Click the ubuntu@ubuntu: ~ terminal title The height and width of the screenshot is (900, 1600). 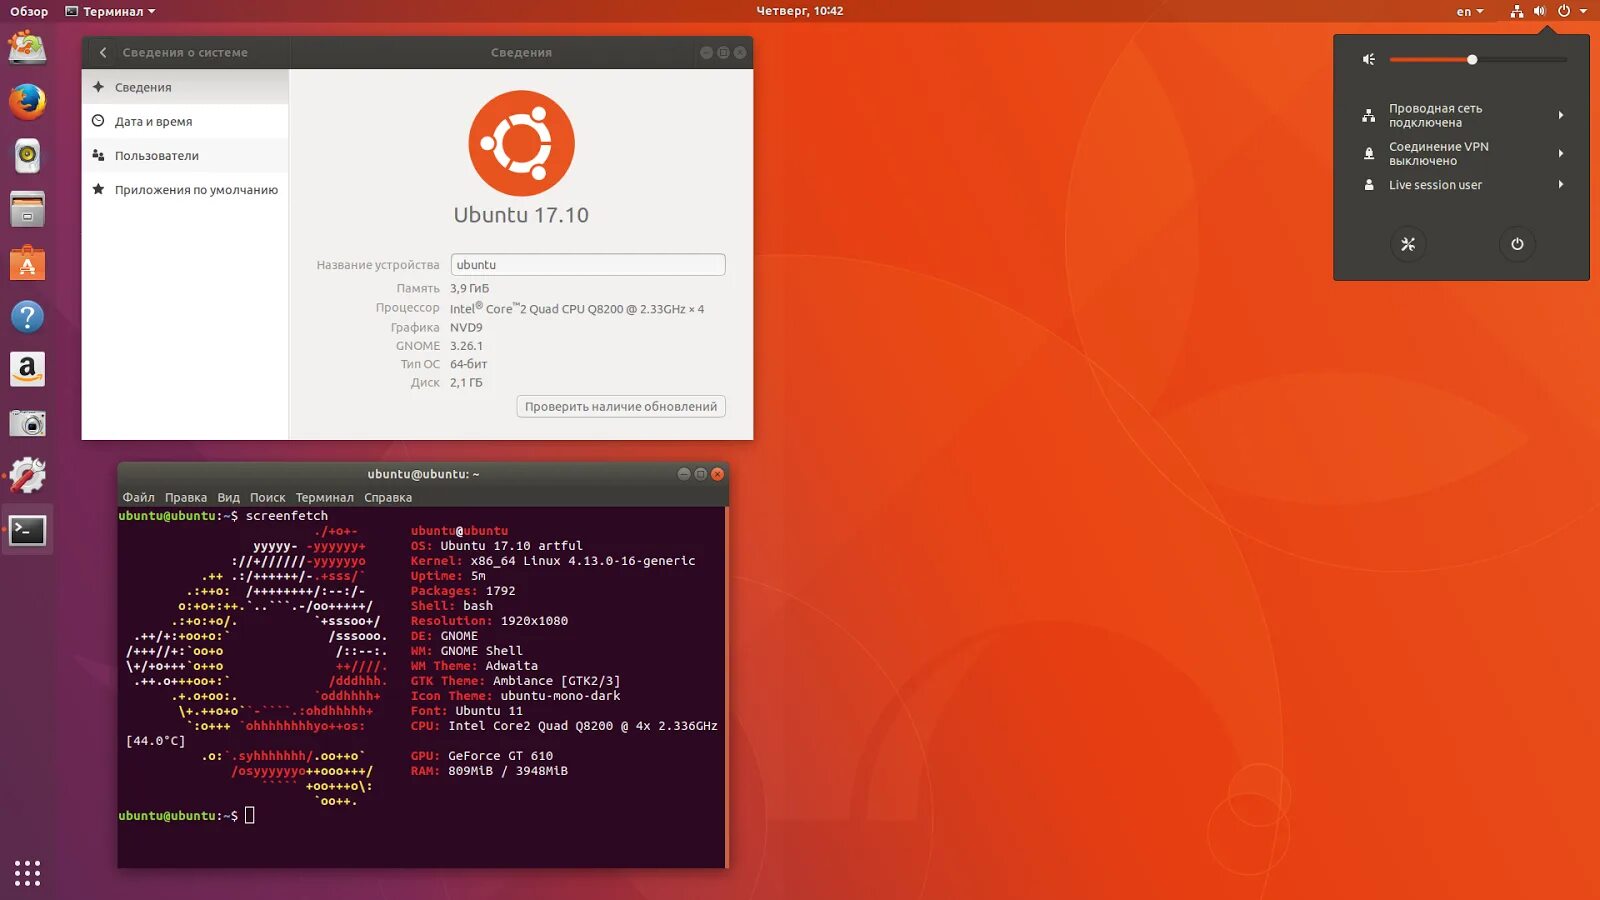(x=423, y=474)
